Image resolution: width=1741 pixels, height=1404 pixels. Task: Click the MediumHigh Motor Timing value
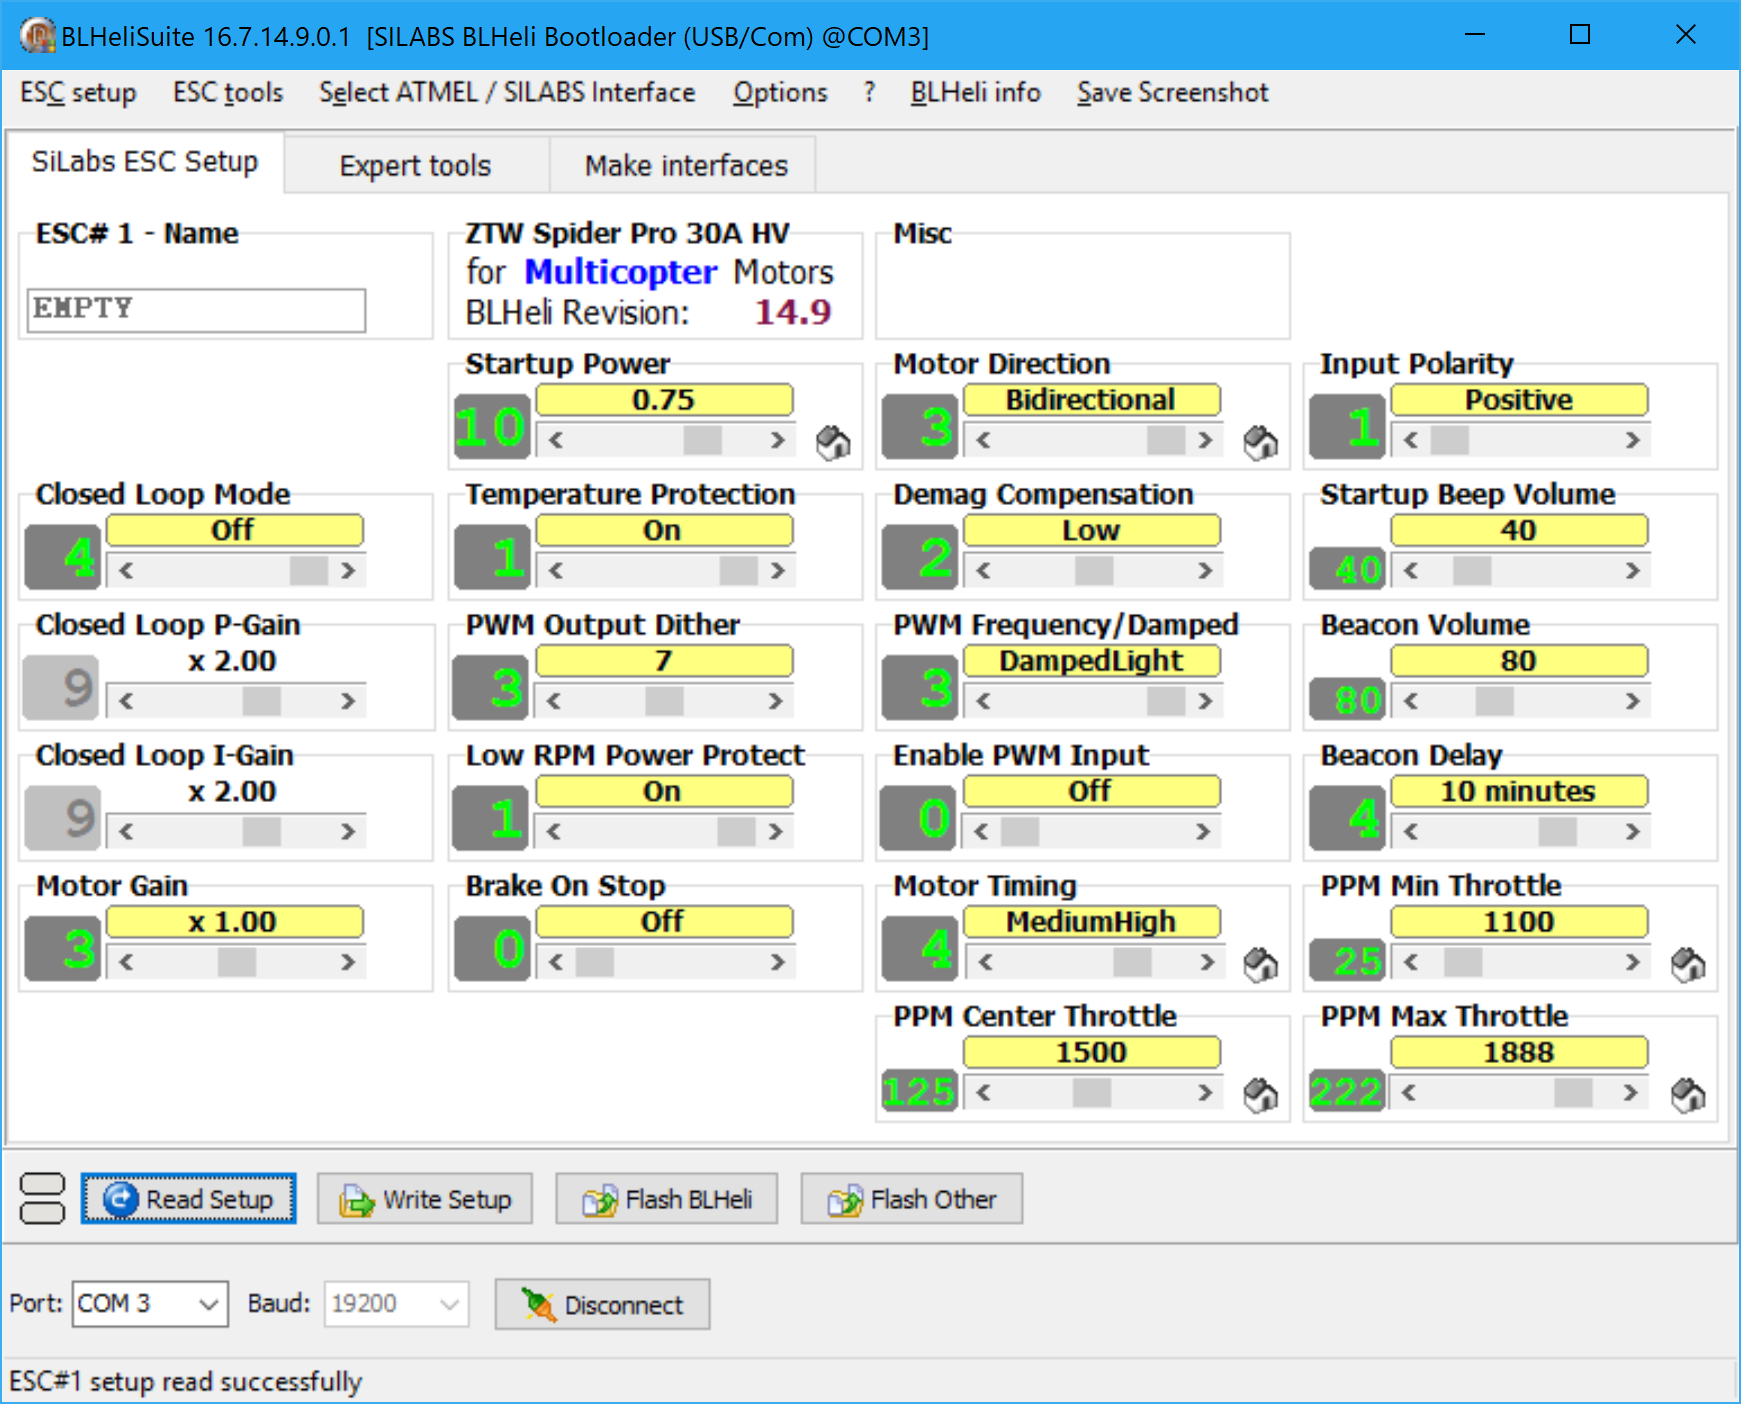click(1091, 922)
